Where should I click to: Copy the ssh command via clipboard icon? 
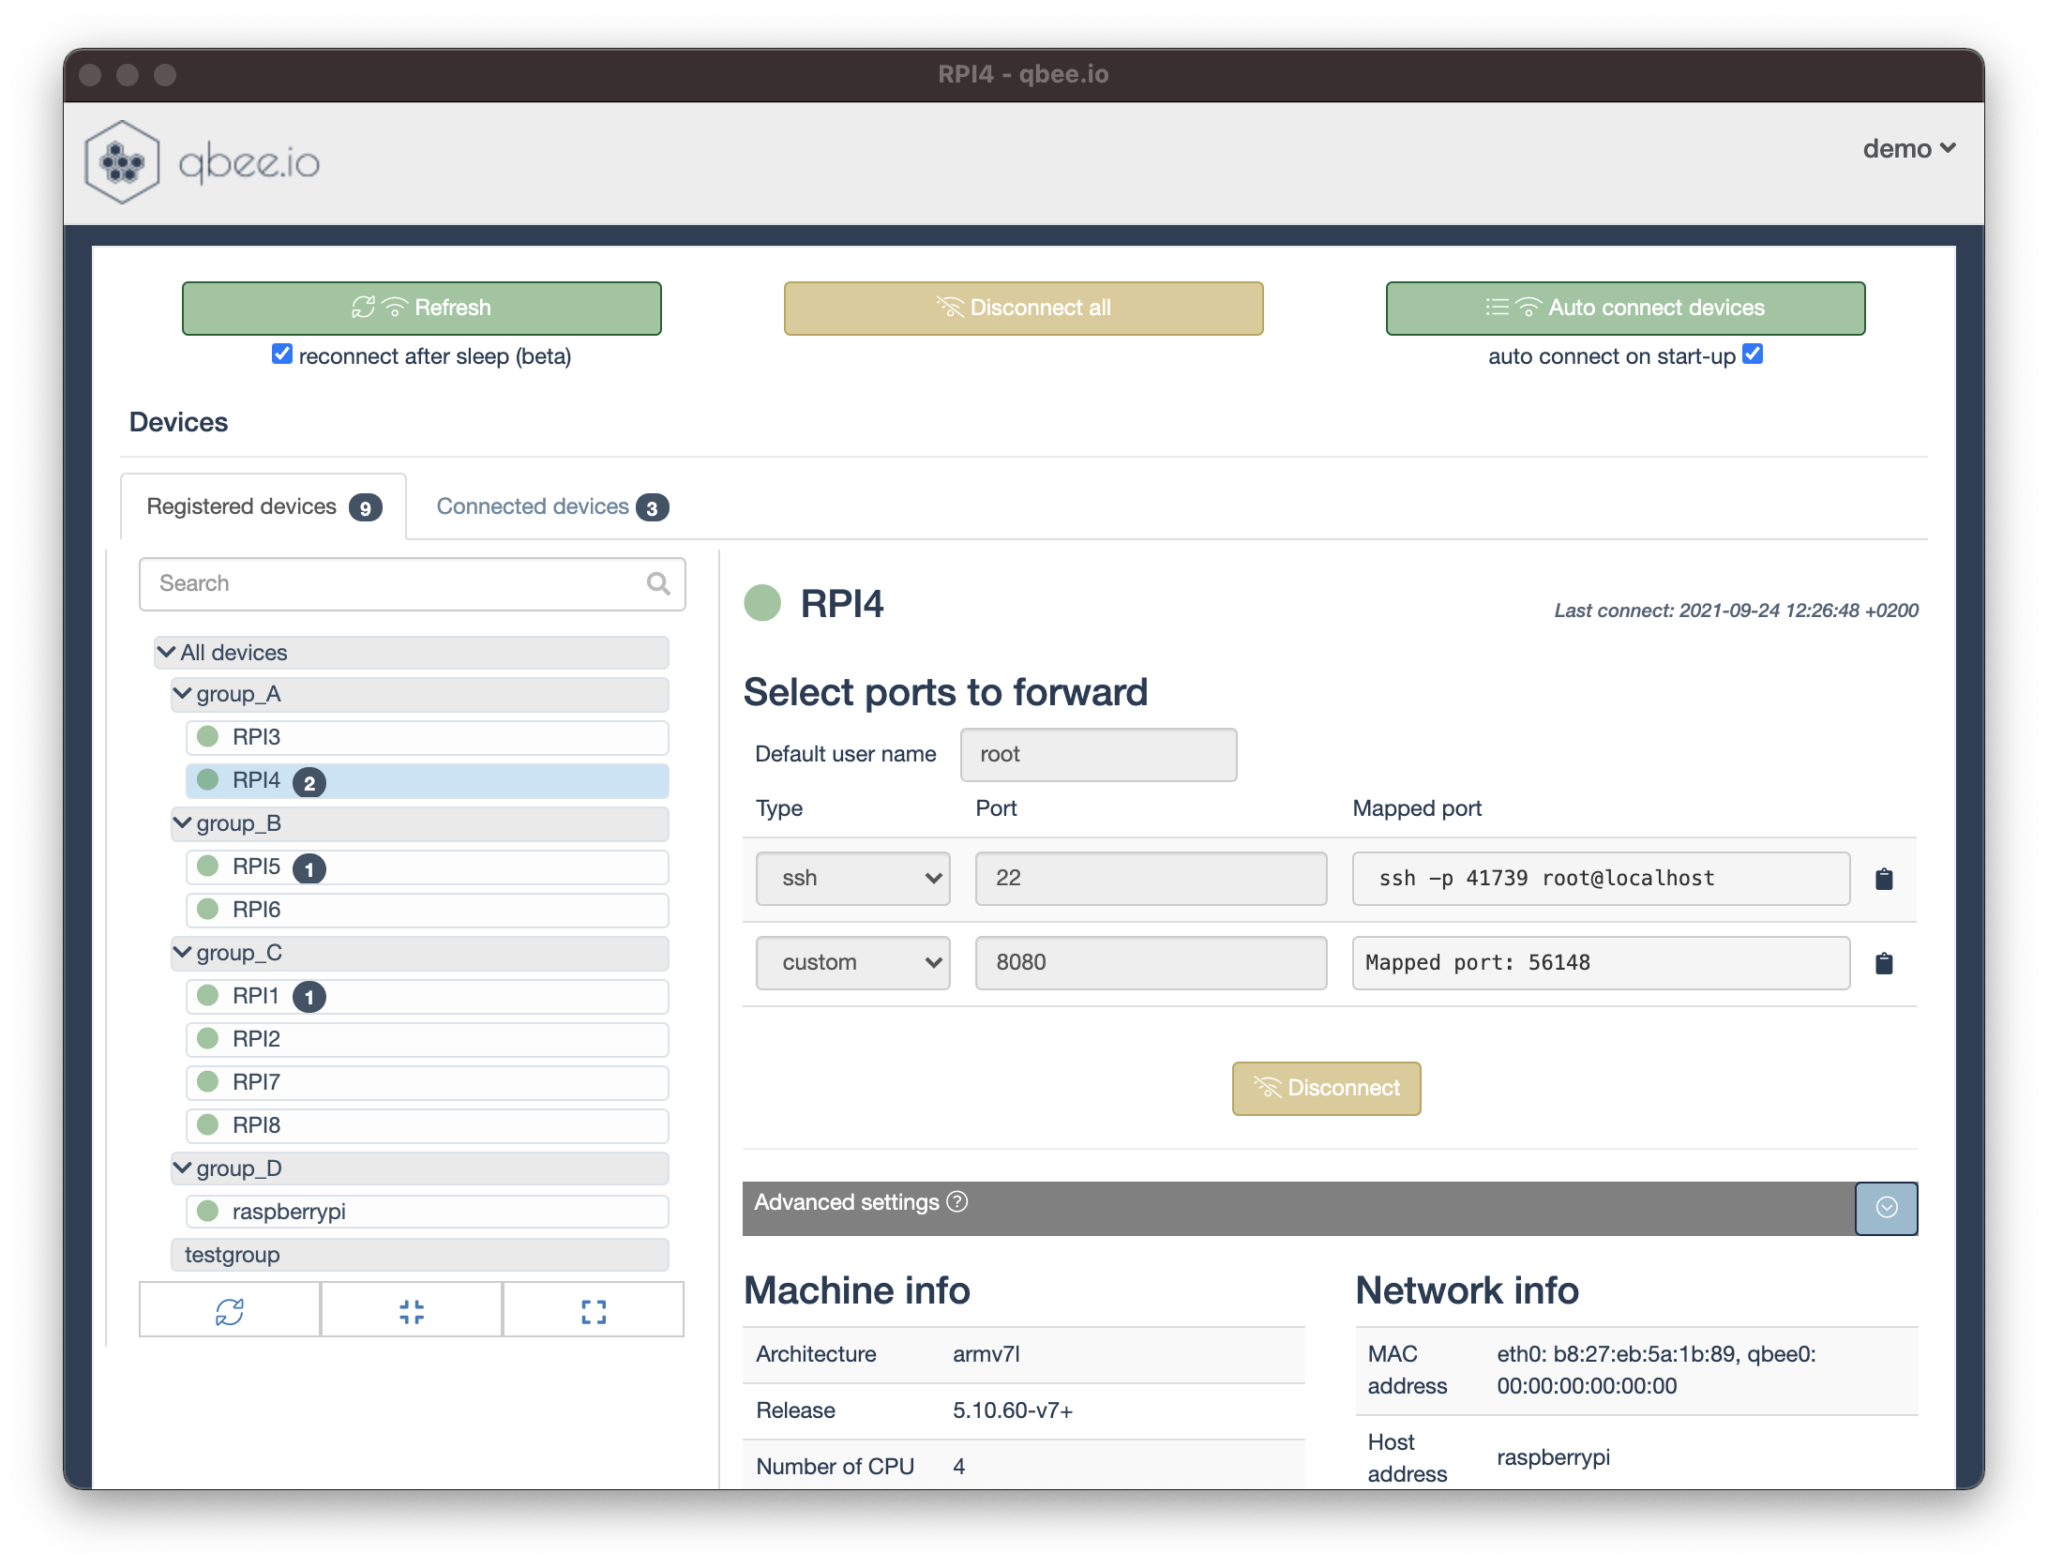coord(1883,878)
